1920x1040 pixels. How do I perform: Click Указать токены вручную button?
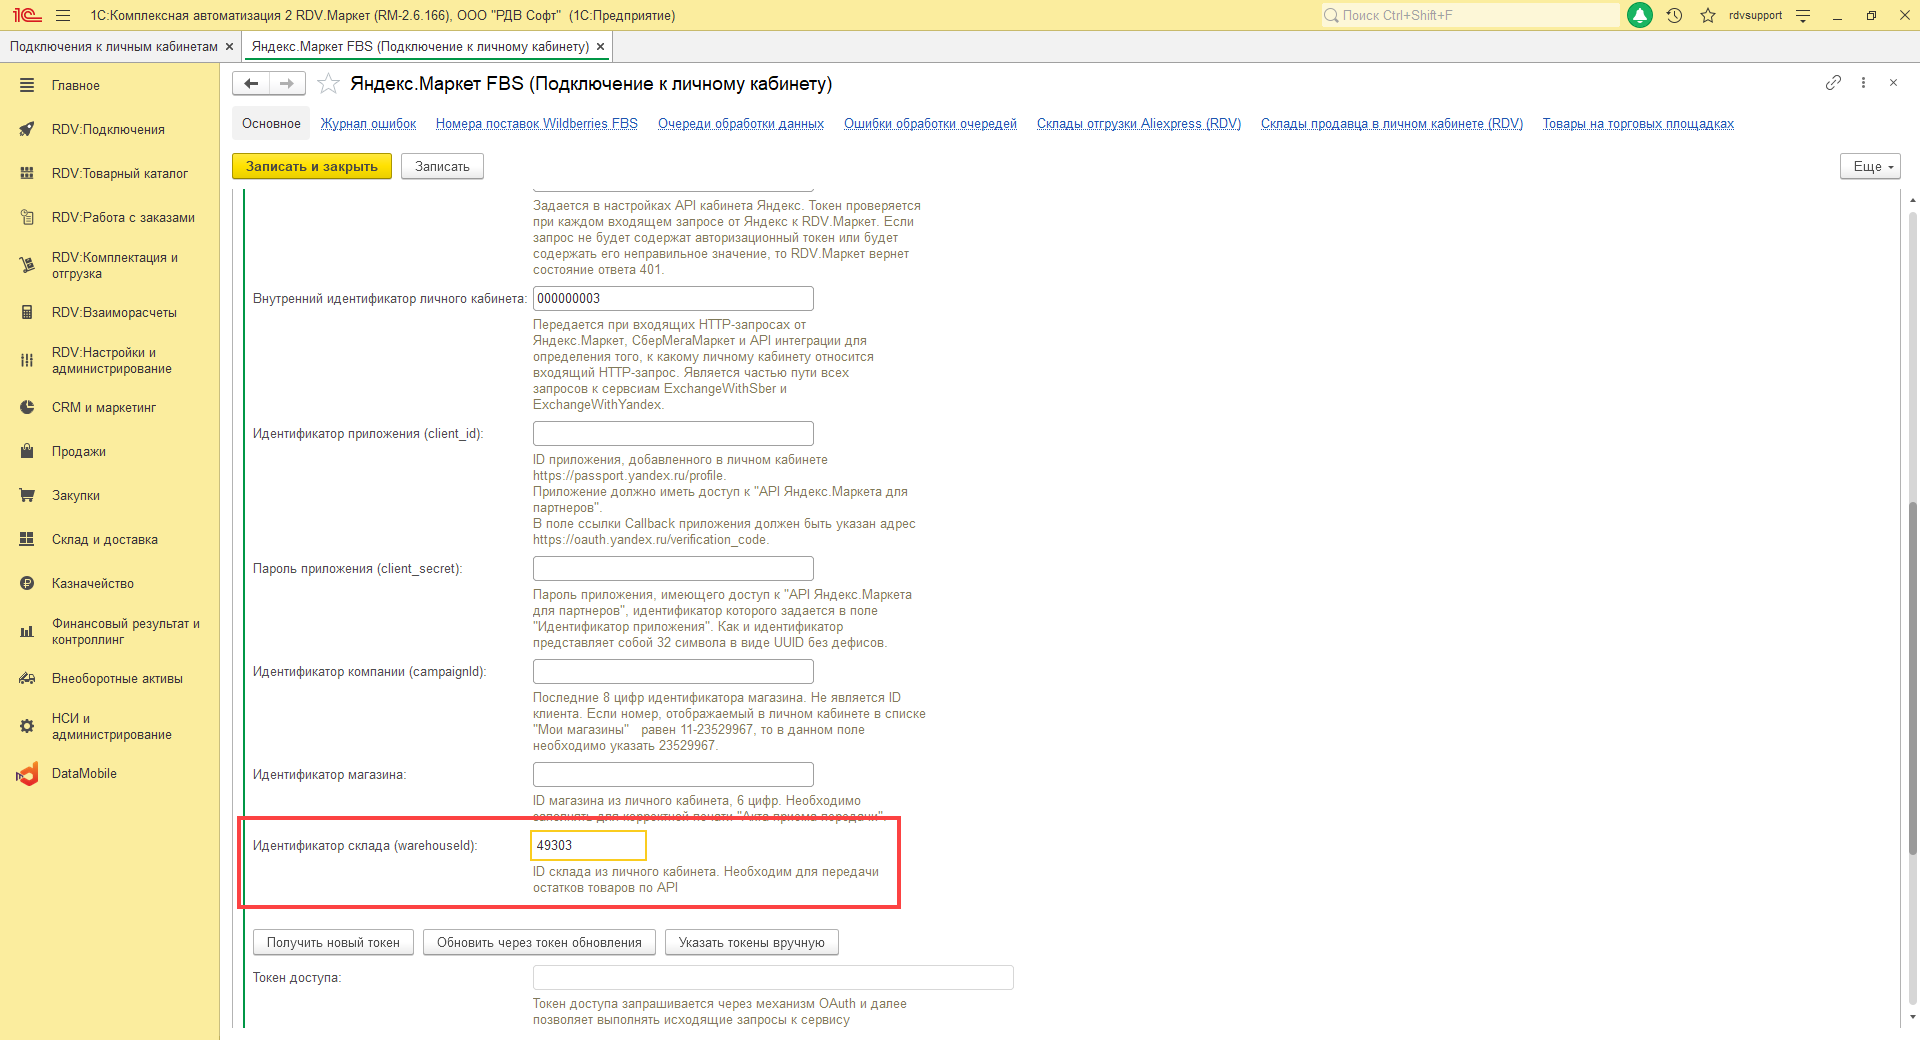(x=752, y=943)
